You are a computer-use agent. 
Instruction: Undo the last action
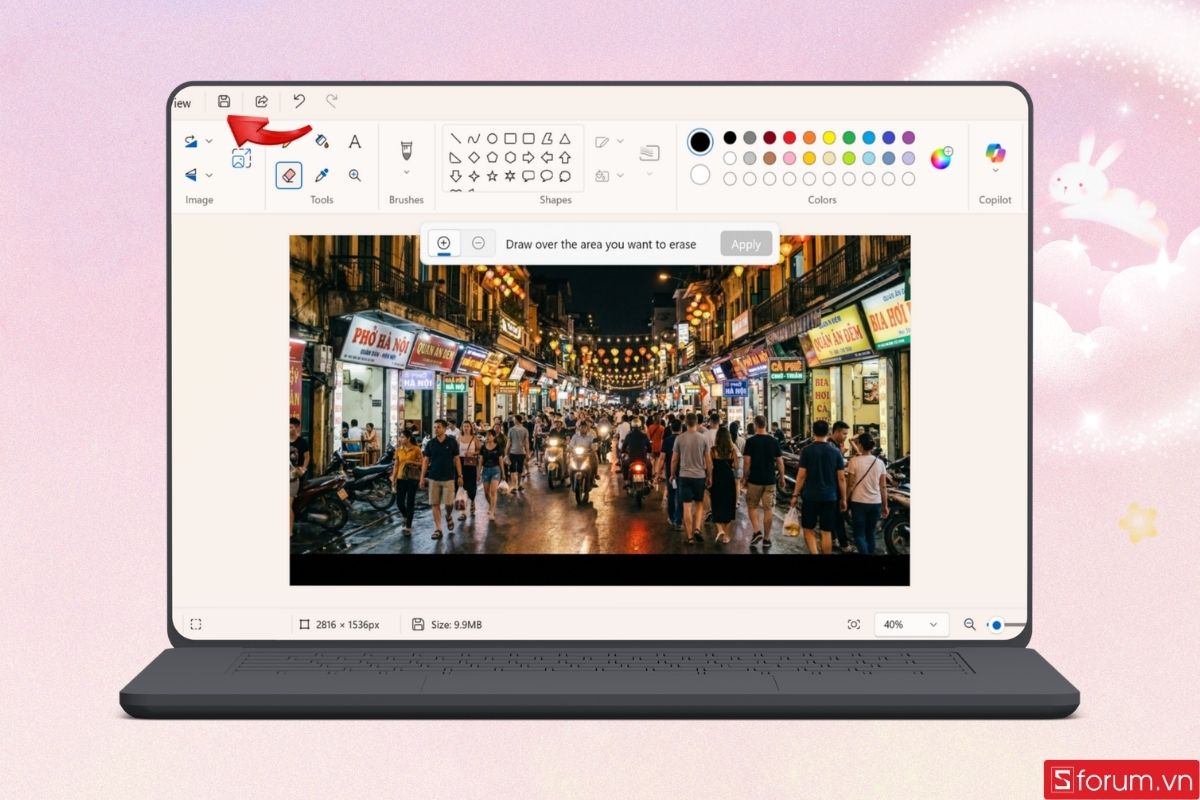pyautogui.click(x=298, y=101)
